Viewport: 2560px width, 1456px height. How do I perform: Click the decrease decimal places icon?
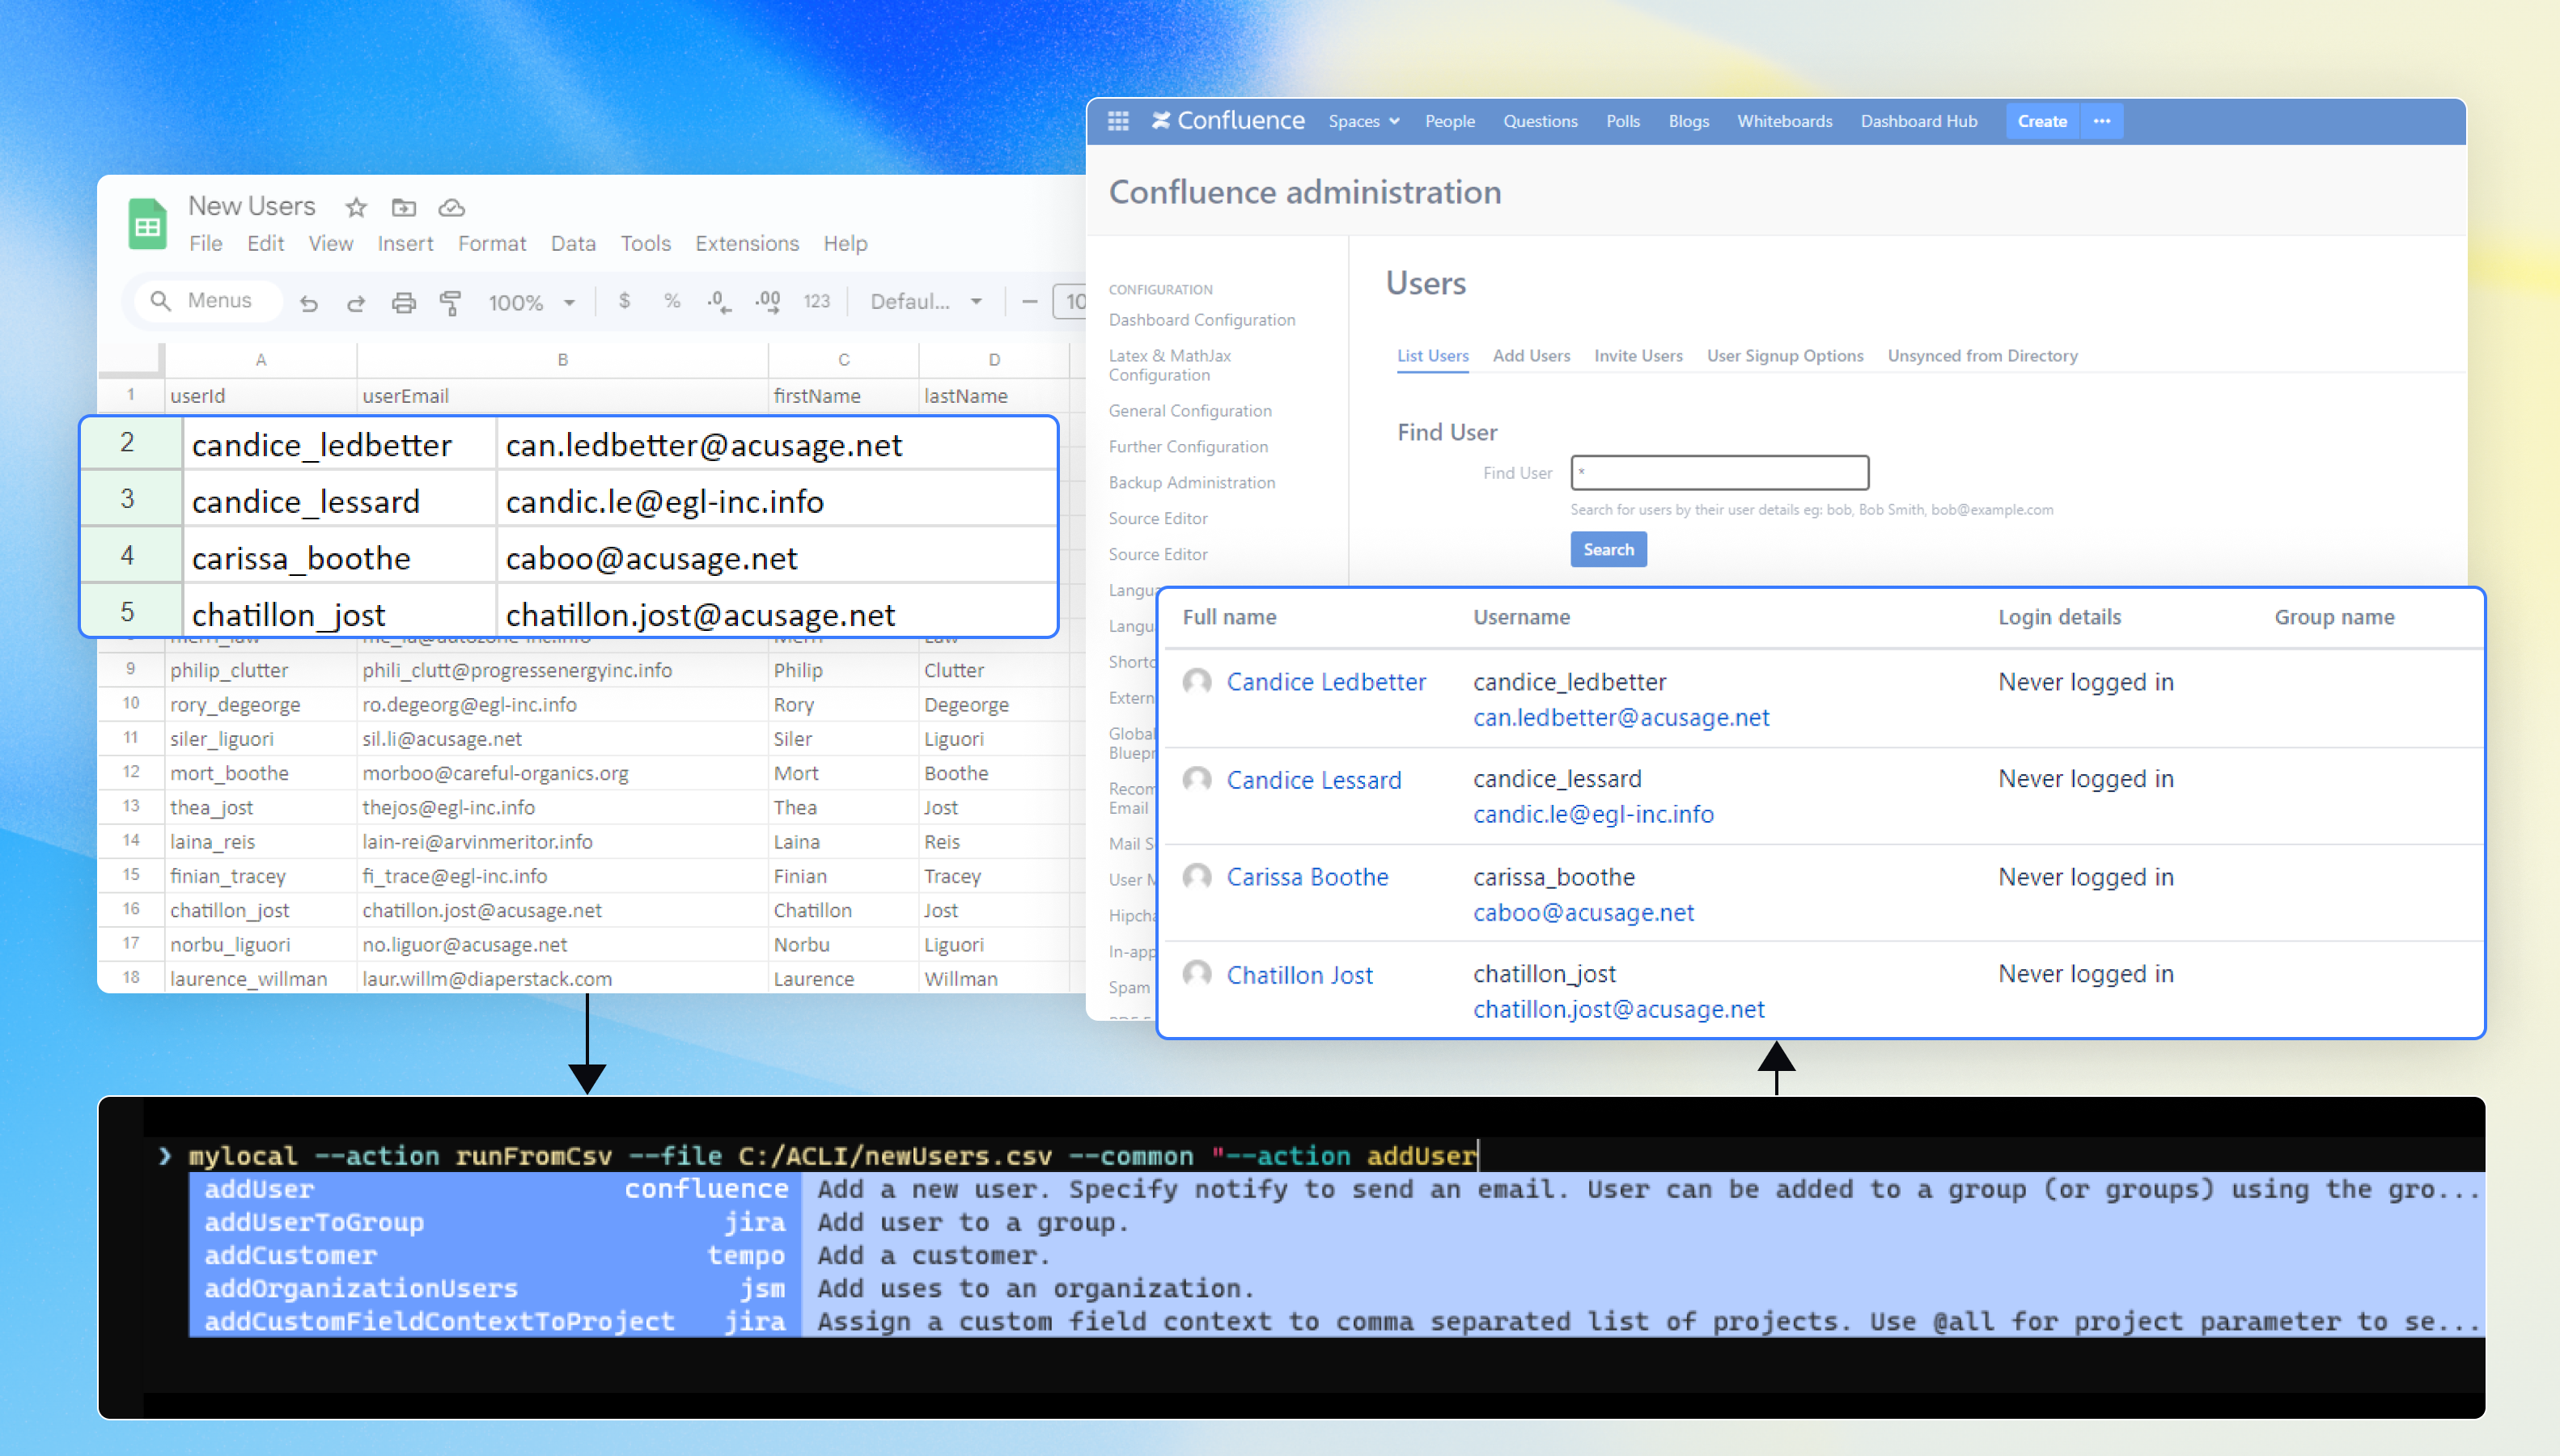pyautogui.click(x=719, y=302)
